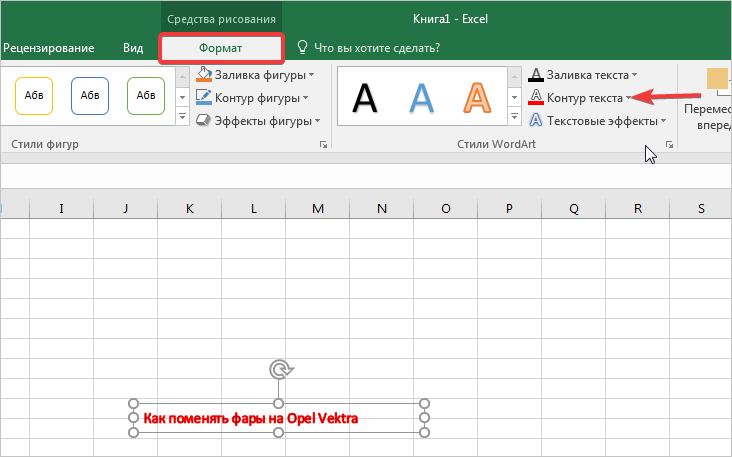Image resolution: width=732 pixels, height=457 pixels.
Task: Click the Контур фигуры pencil icon
Action: tap(204, 98)
